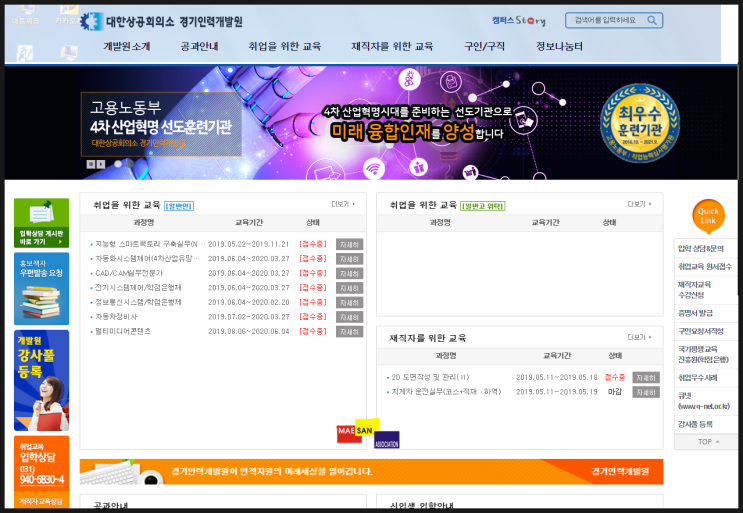743x513 pixels.
Task: Pause the banner slideshow
Action: coord(91,164)
